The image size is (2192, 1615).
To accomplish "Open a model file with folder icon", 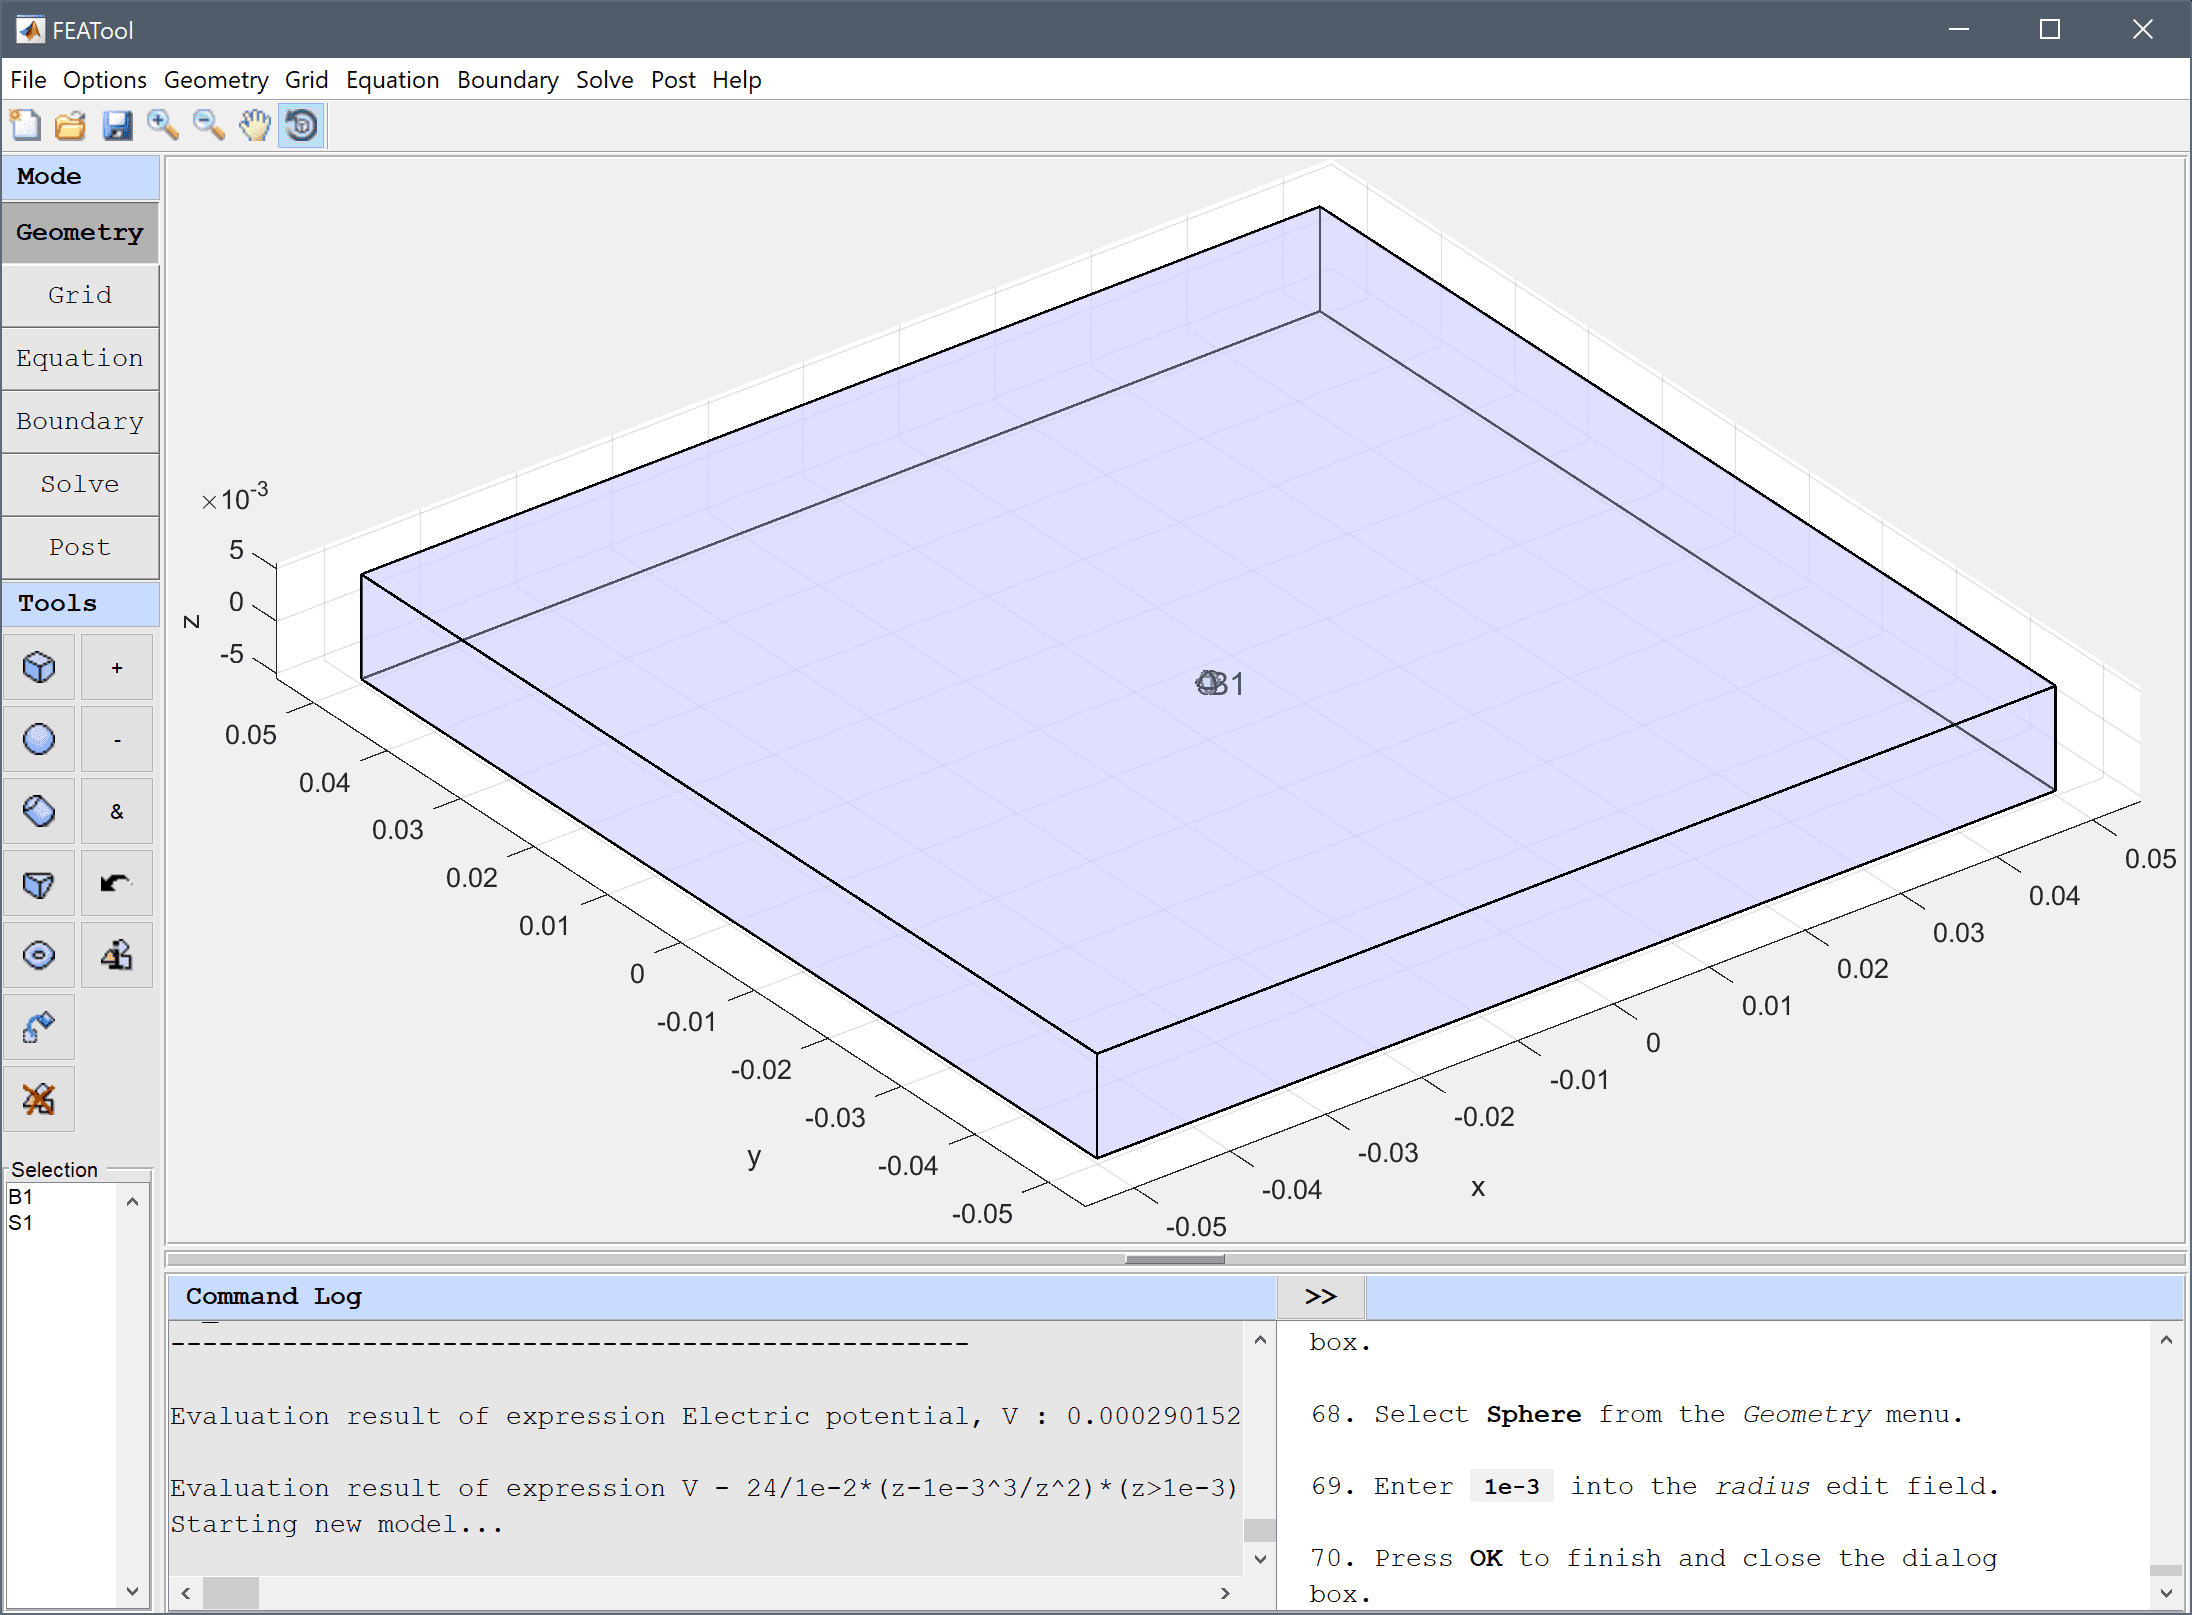I will tap(71, 126).
